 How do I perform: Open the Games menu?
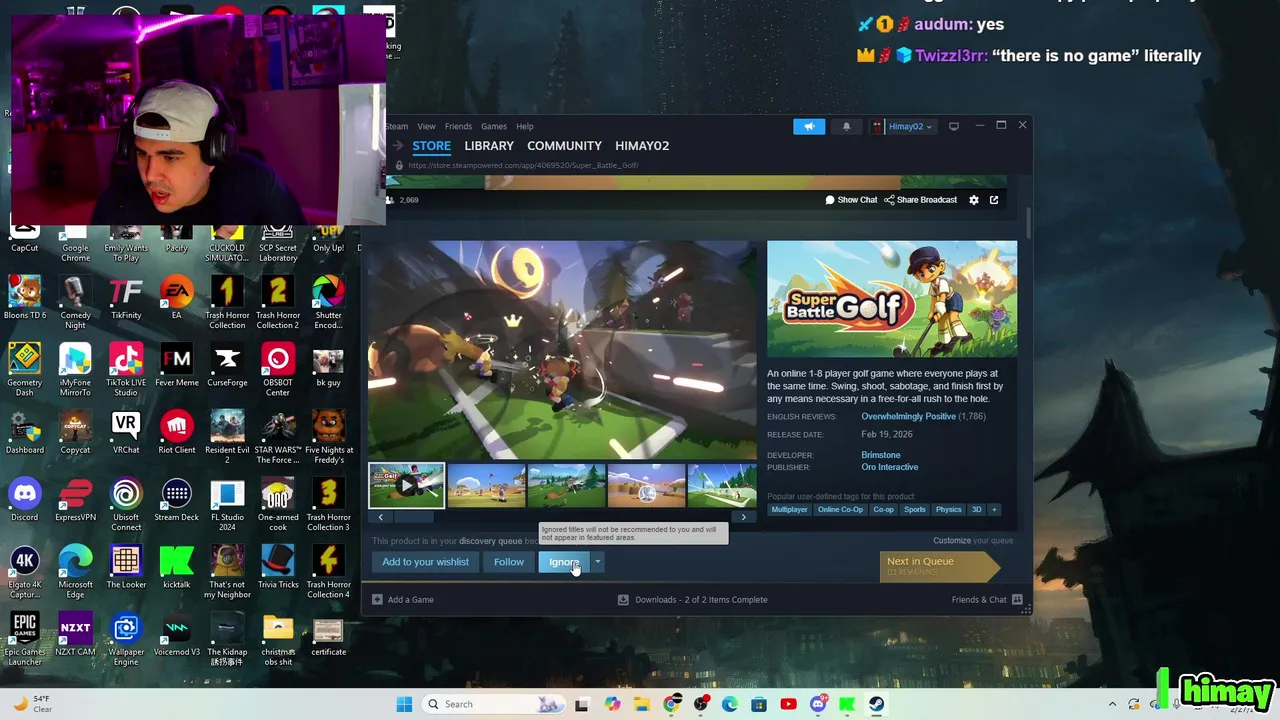494,126
